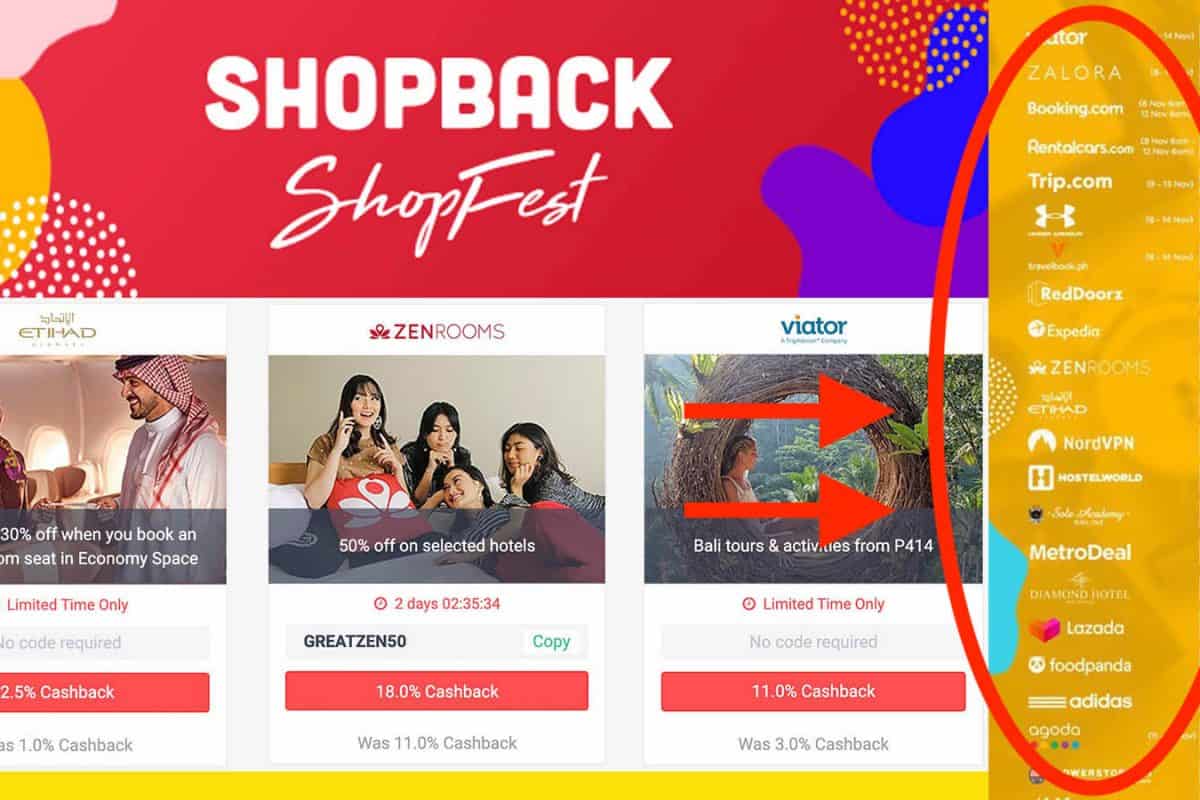Click the 11.0% Cashback button
The image size is (1200, 800).
[x=813, y=691]
